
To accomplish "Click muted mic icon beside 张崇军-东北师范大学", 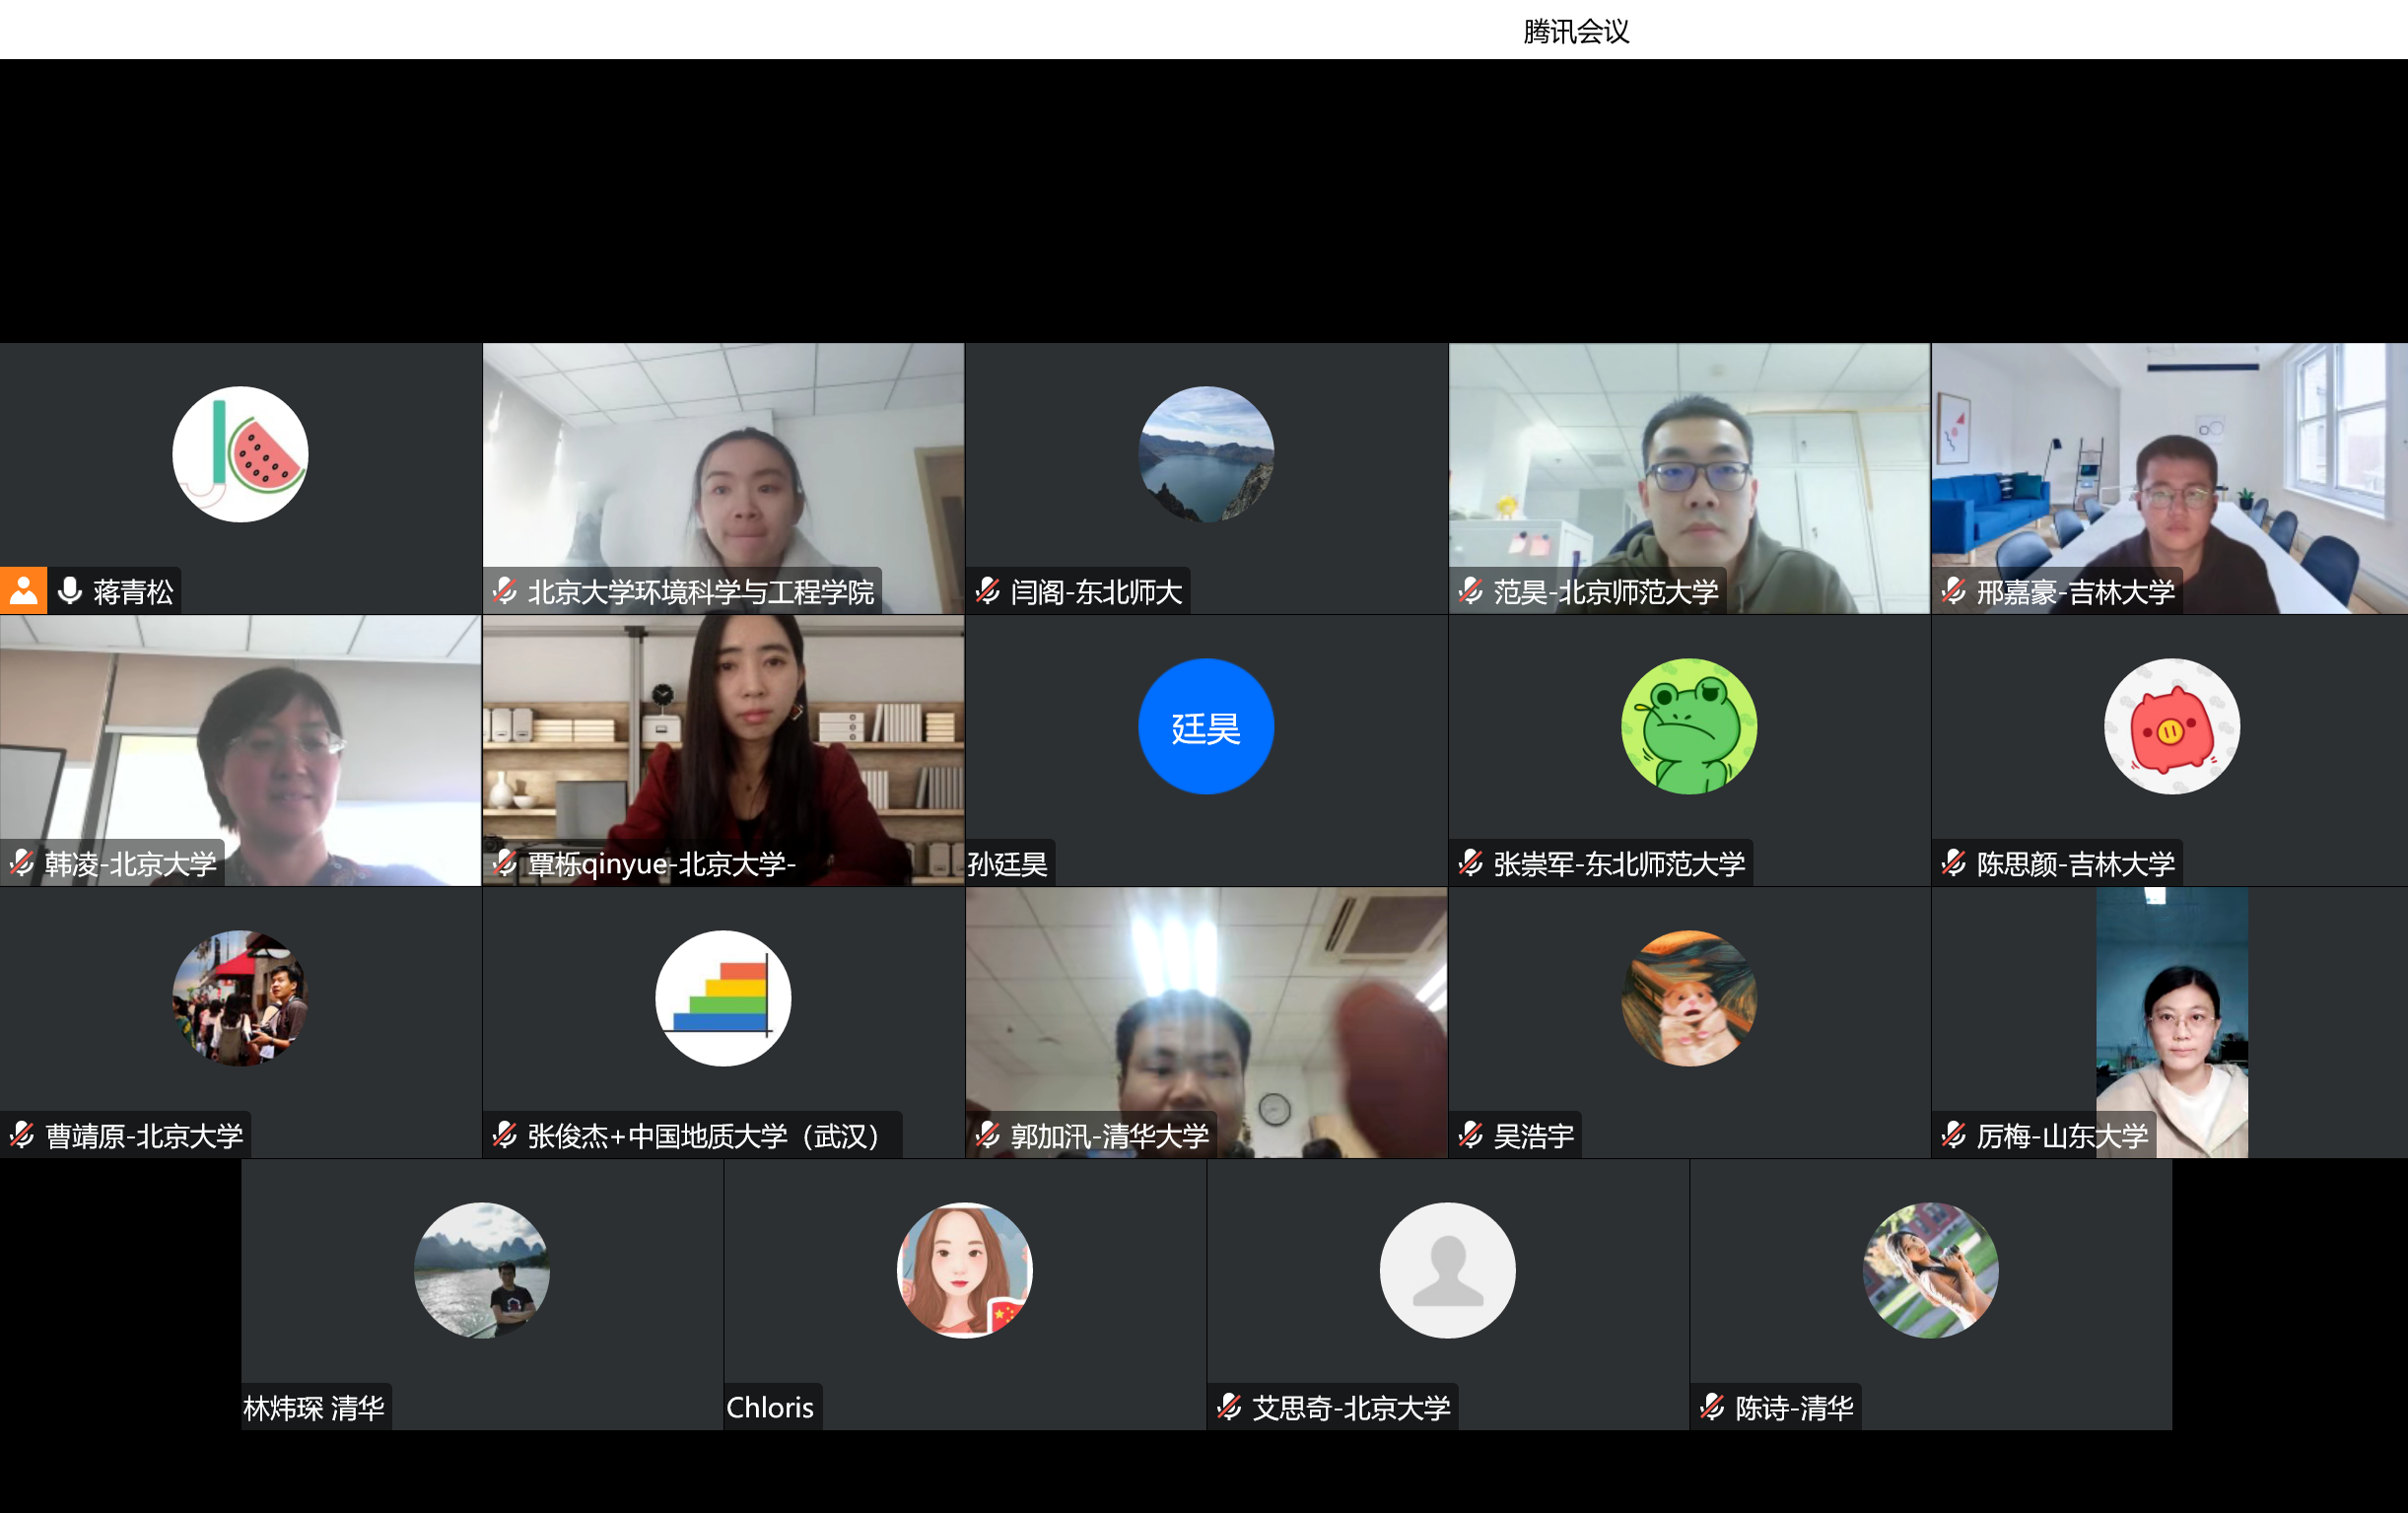I will click(1471, 863).
